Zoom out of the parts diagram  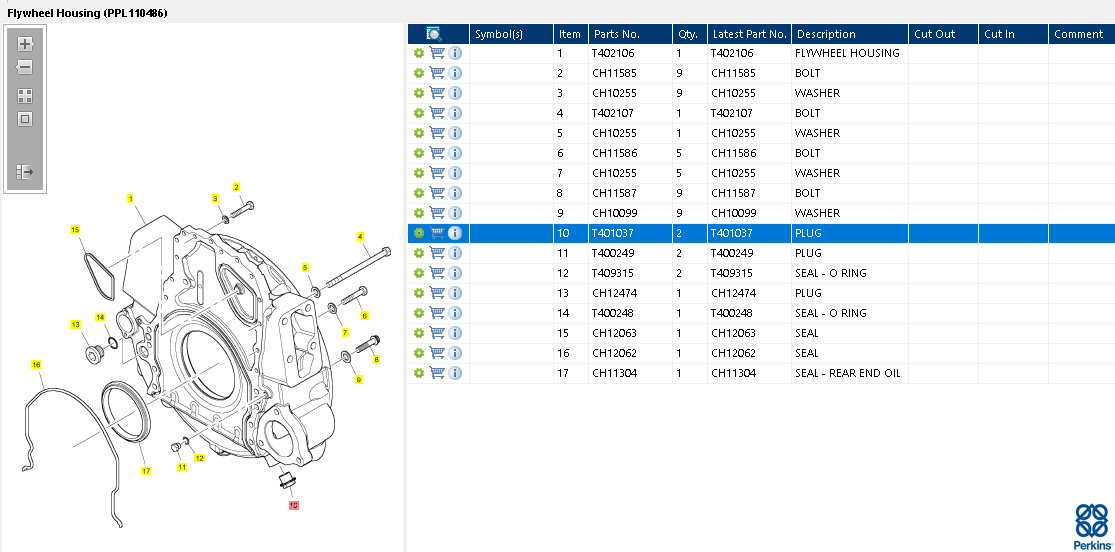point(25,67)
